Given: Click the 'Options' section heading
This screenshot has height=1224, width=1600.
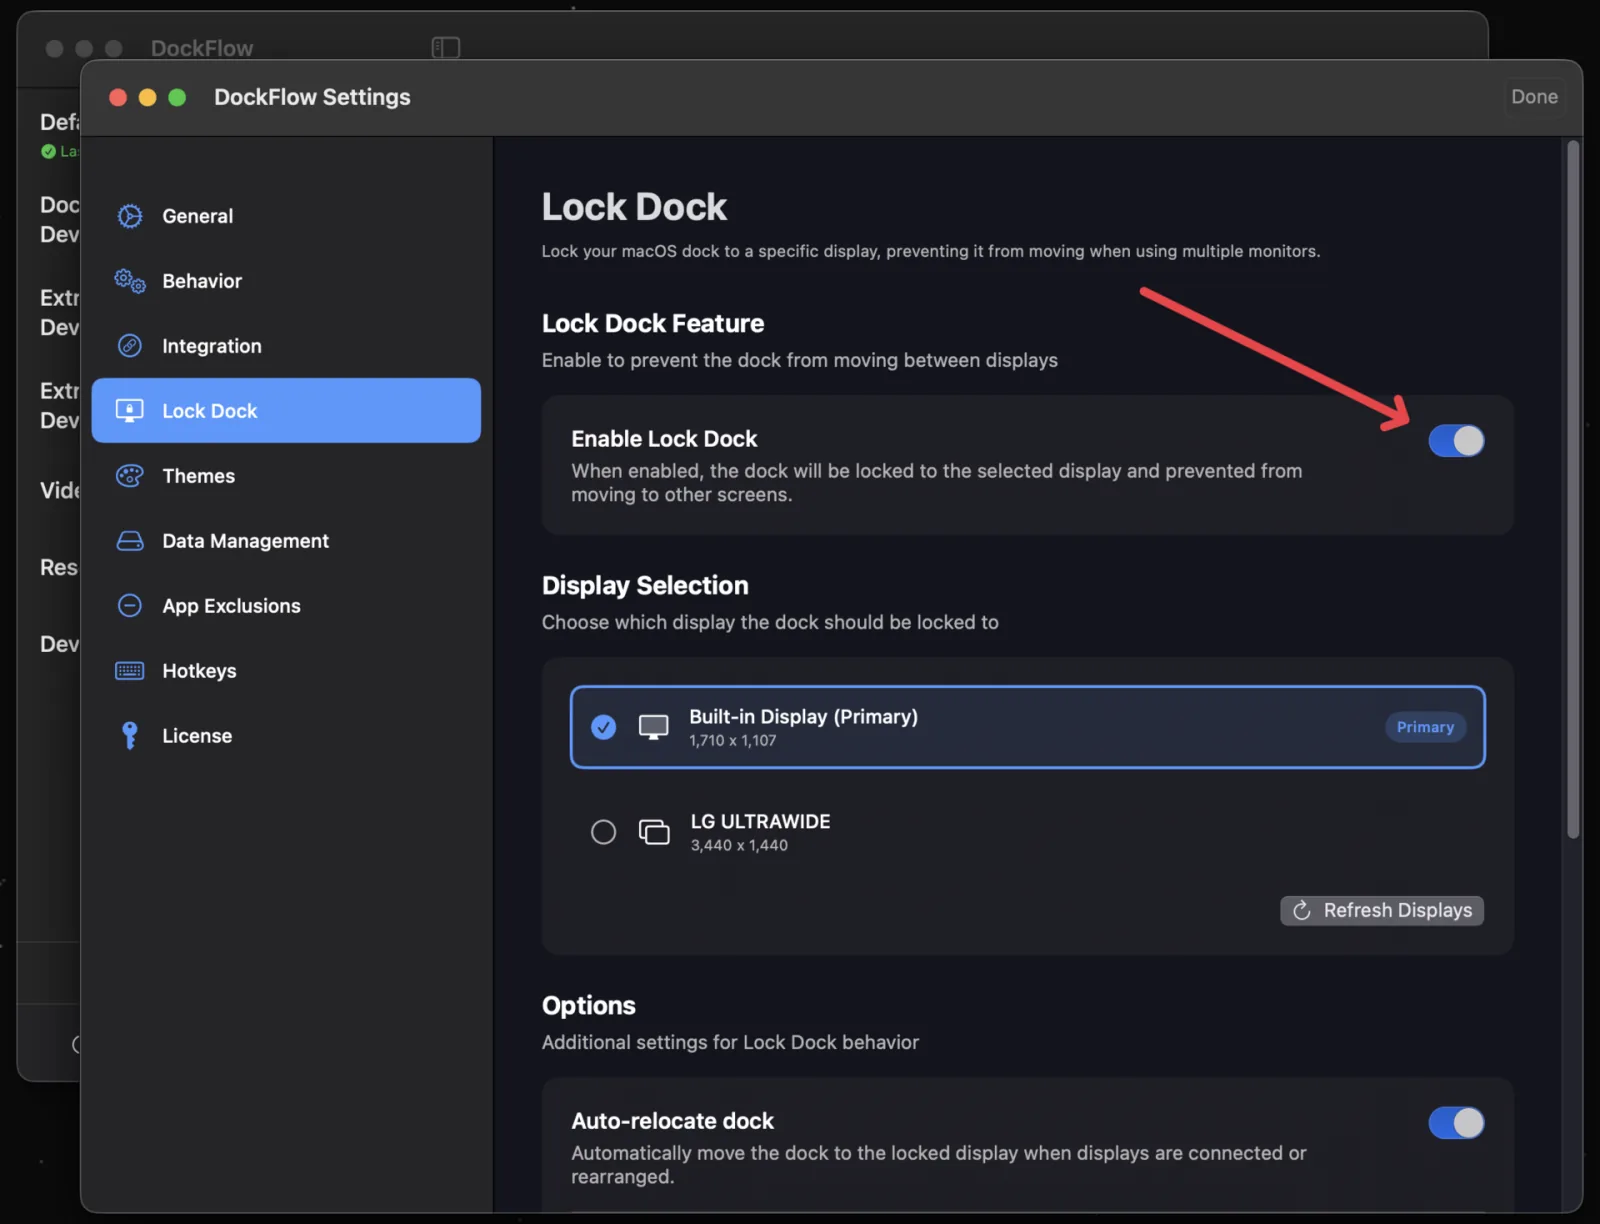Looking at the screenshot, I should click(589, 1006).
